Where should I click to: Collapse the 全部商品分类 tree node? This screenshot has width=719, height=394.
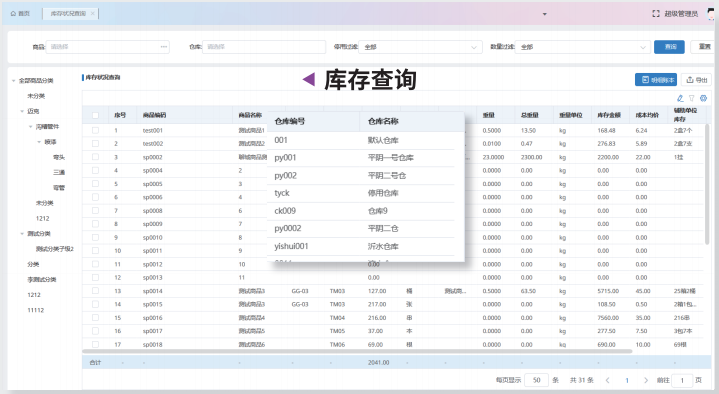point(14,81)
